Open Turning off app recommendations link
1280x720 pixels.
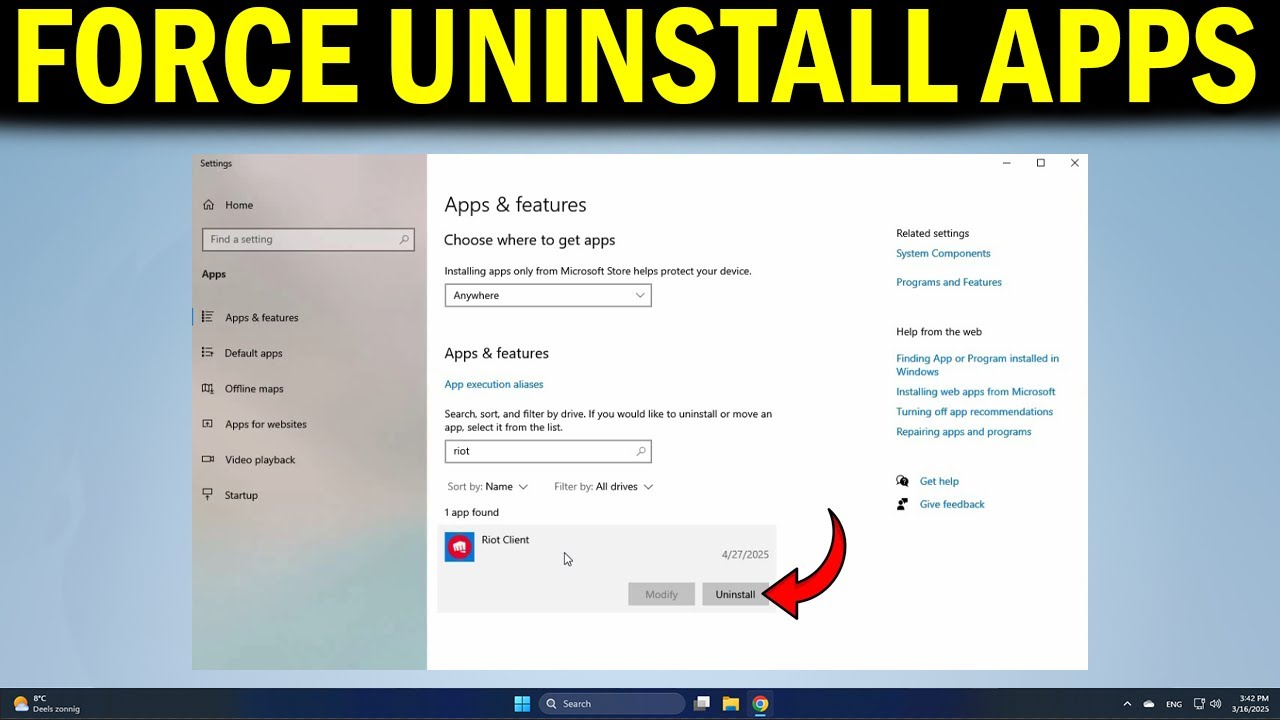tap(974, 412)
